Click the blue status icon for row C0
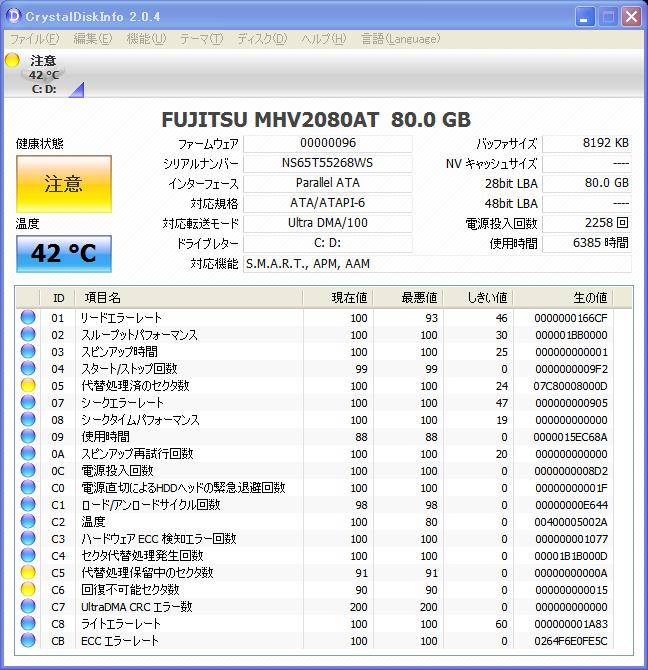This screenshot has height=670, width=648. (x=28, y=488)
